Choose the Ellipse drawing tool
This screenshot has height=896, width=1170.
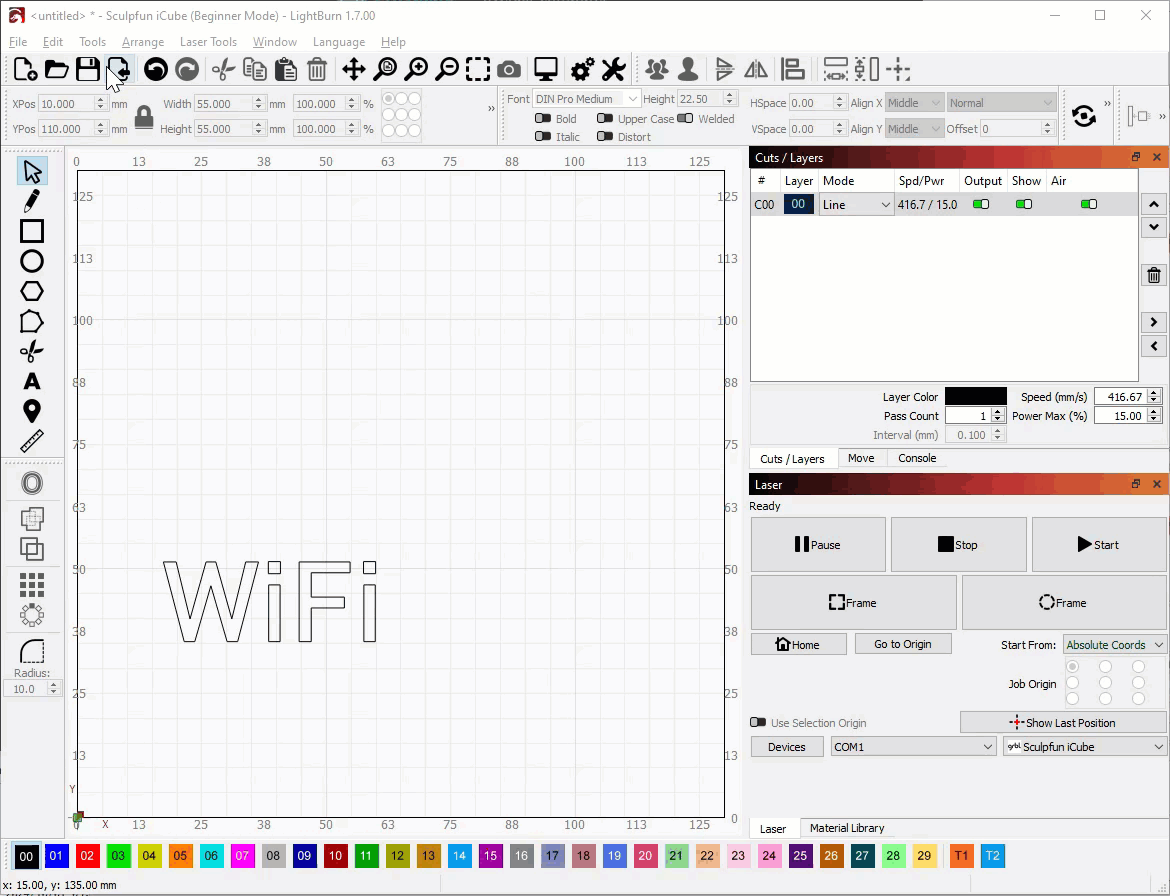point(32,261)
